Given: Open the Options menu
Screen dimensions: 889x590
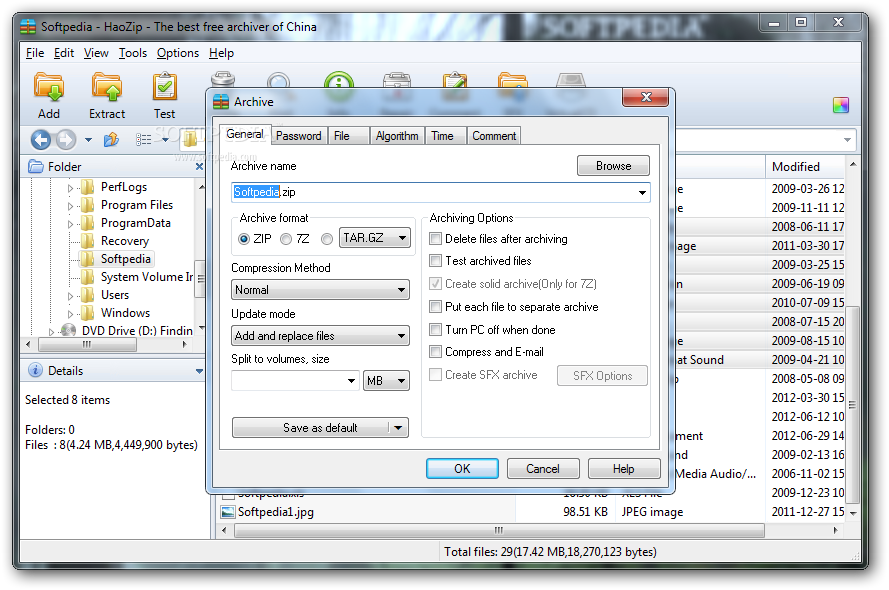Looking at the screenshot, I should (x=178, y=53).
